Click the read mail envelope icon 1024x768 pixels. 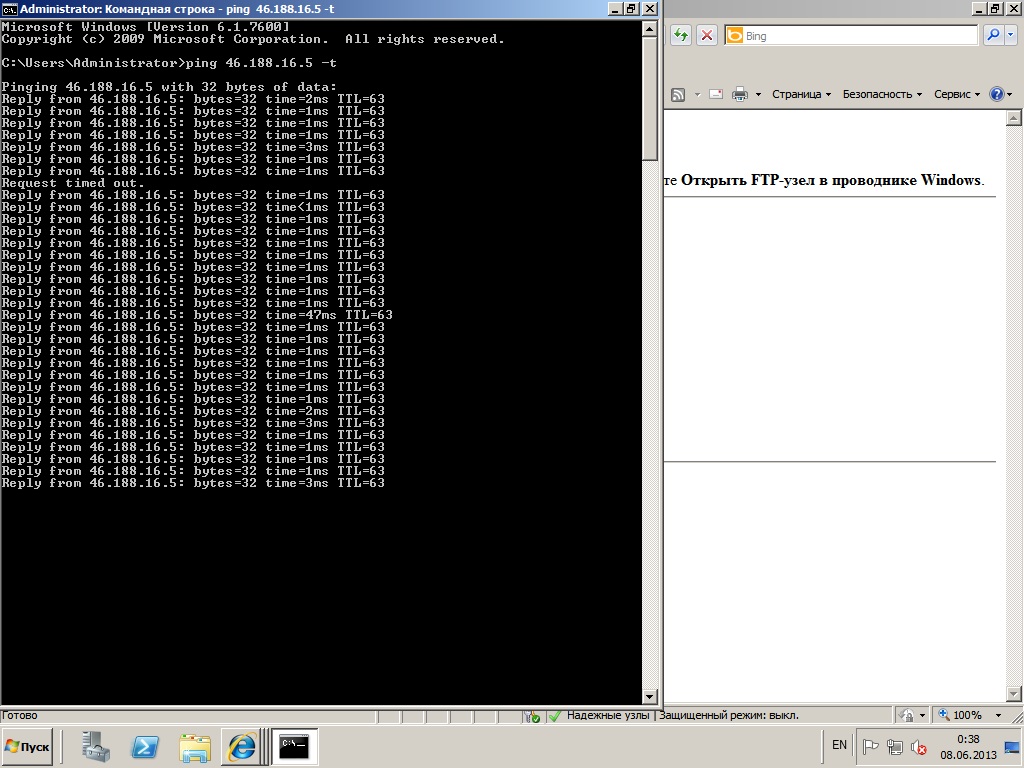716,94
